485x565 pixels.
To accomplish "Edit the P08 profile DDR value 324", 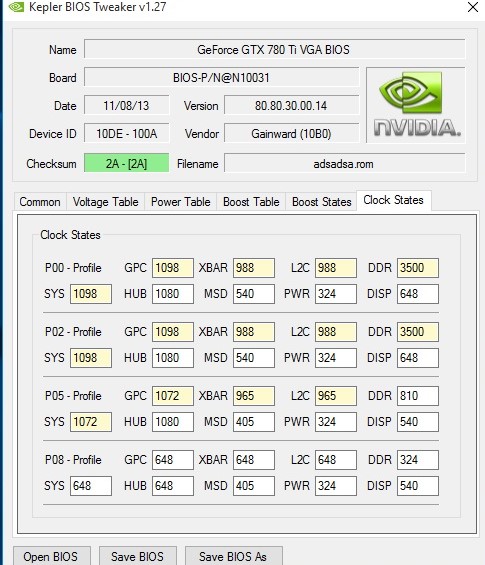I will click(x=418, y=460).
